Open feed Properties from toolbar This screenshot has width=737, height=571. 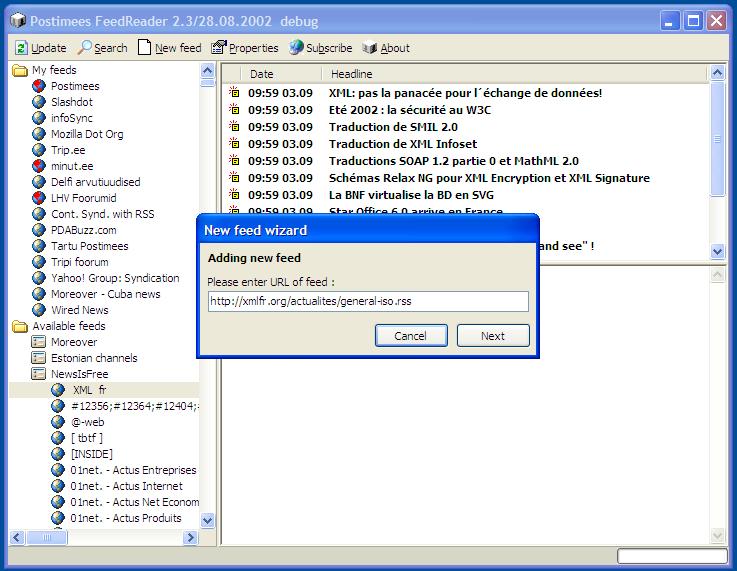[x=219, y=48]
